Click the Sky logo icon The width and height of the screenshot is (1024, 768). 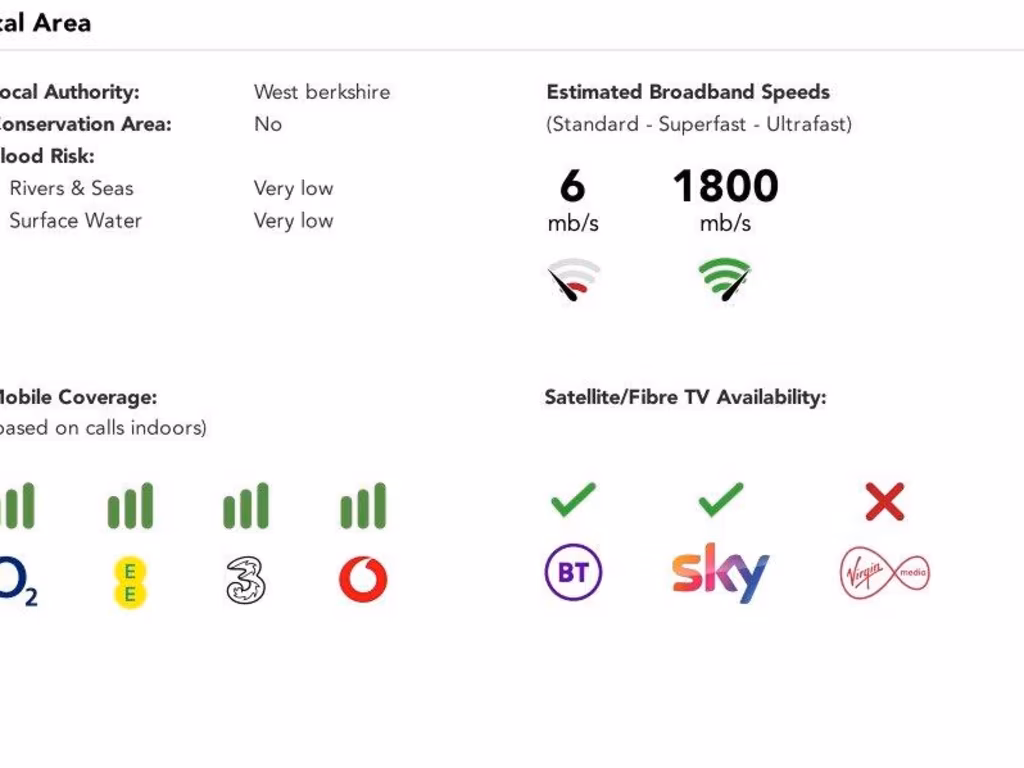click(720, 573)
